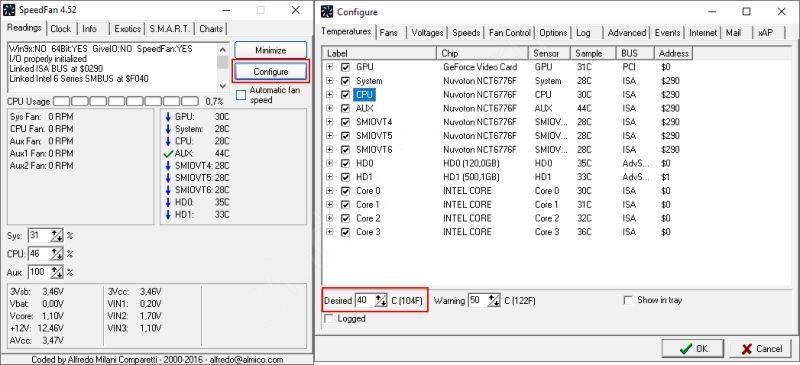800x365 pixels.
Task: Click the Configure button in SpeedFan
Action: [x=270, y=72]
